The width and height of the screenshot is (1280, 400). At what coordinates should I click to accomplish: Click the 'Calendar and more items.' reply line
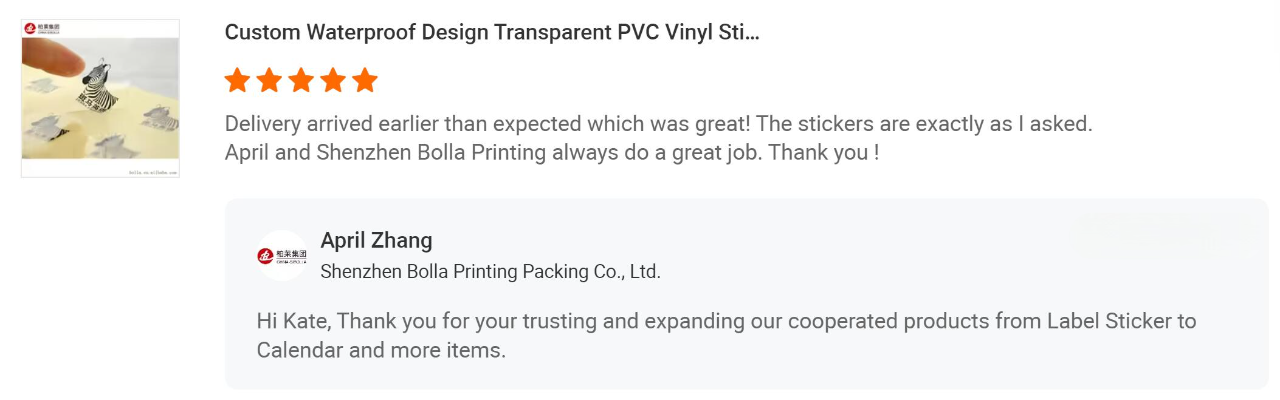click(x=381, y=351)
